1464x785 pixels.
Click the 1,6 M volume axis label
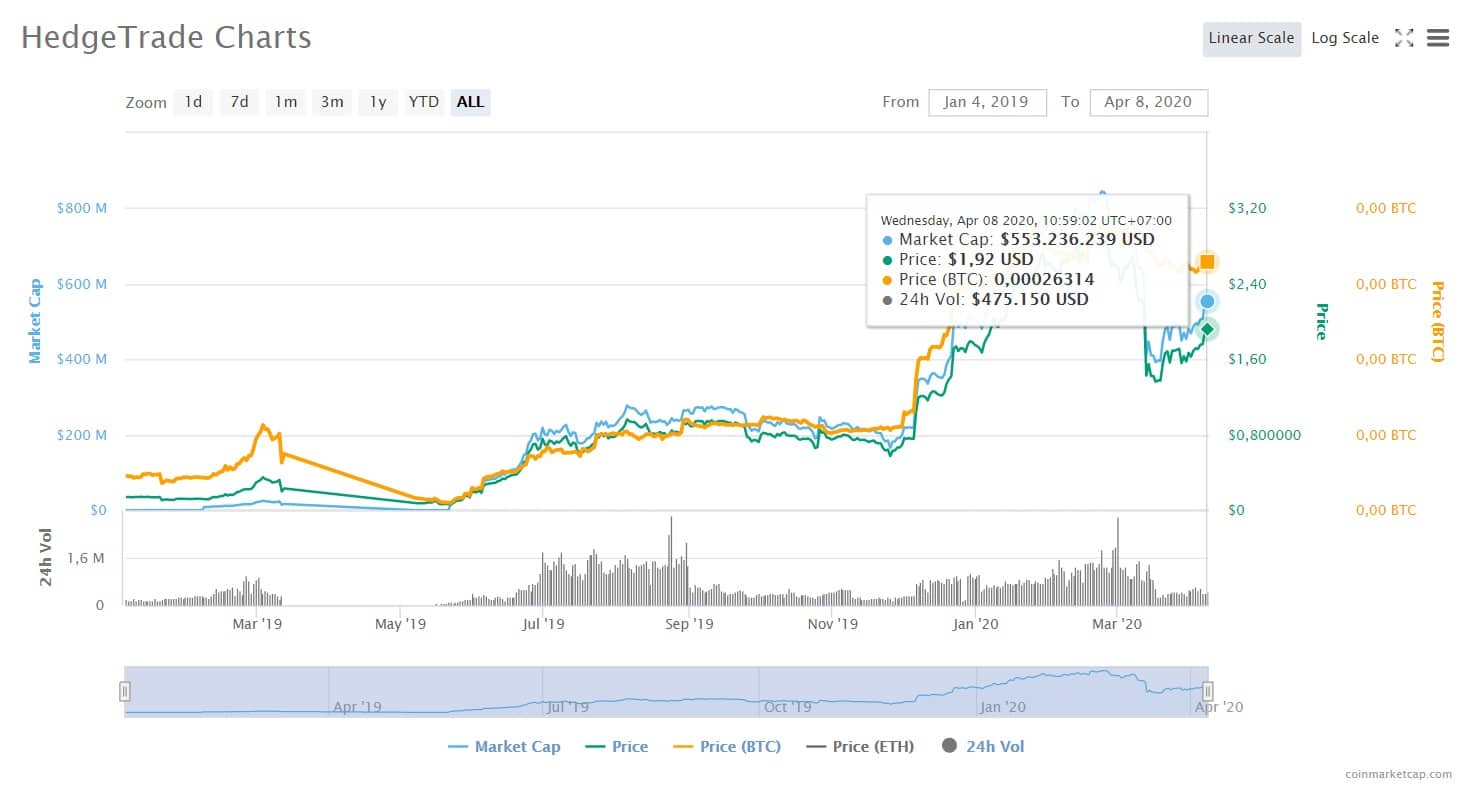pos(85,558)
